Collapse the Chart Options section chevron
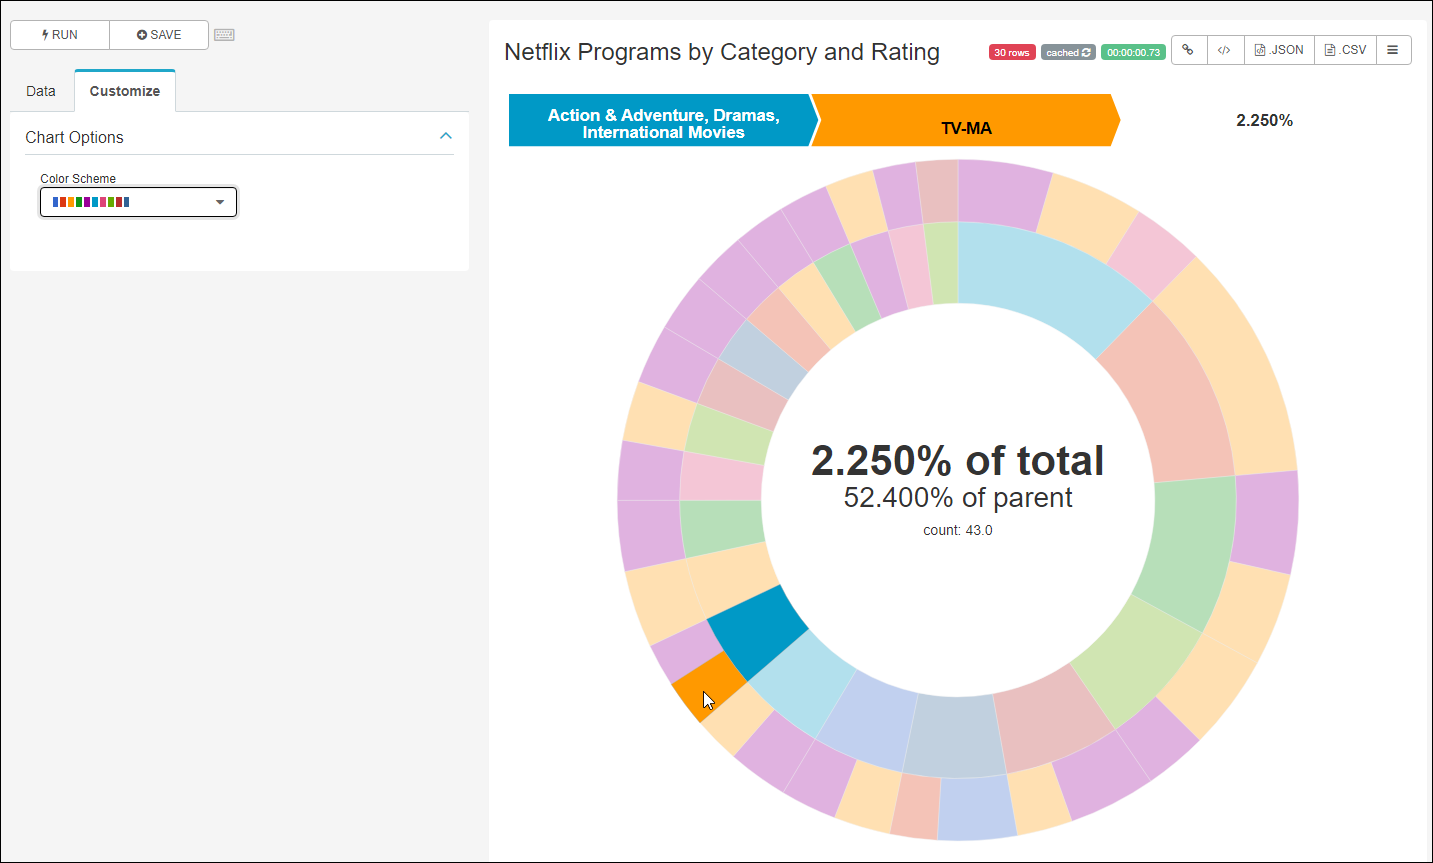 pyautogui.click(x=446, y=136)
